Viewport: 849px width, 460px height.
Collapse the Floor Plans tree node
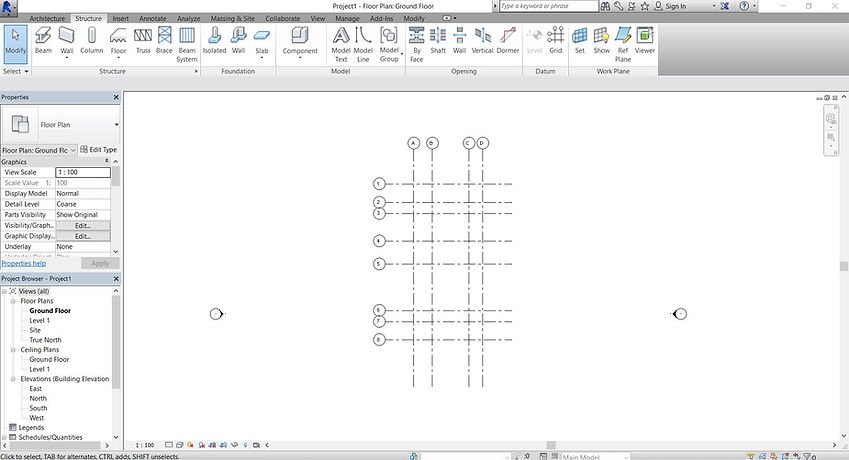pos(14,301)
